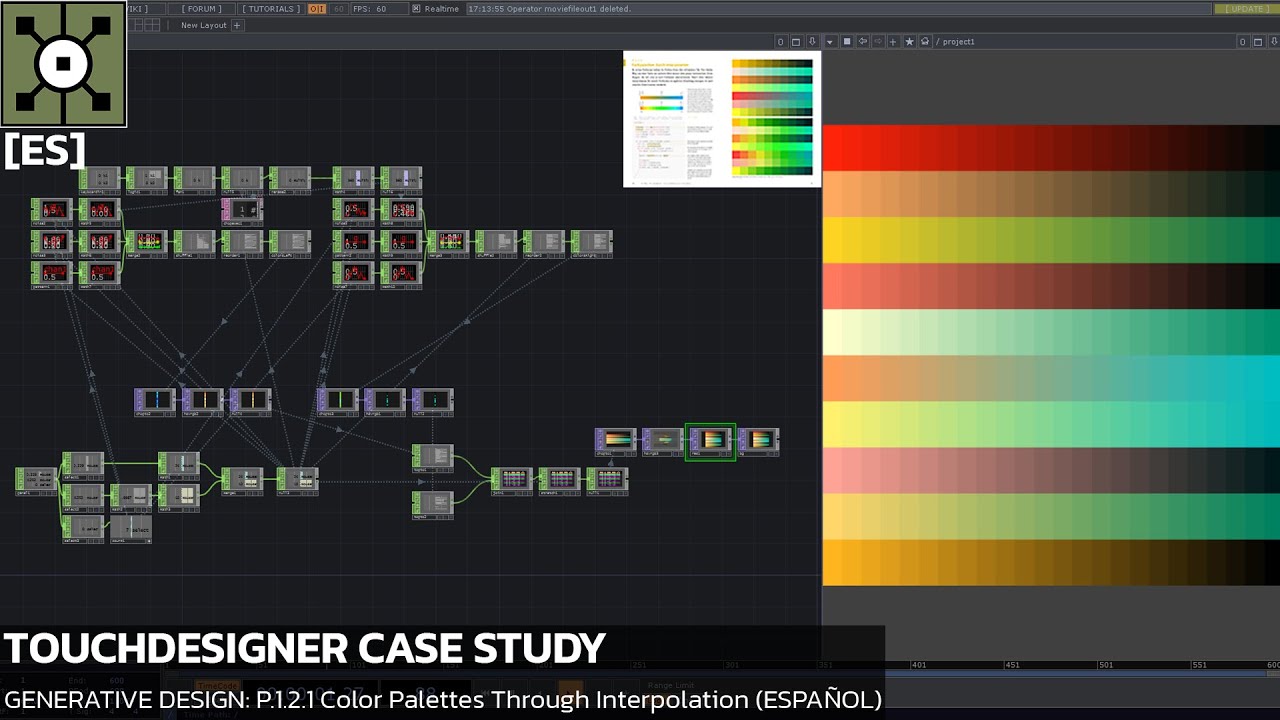Click timeline marker 551
1280x720 pixels.
[x=1199, y=665]
